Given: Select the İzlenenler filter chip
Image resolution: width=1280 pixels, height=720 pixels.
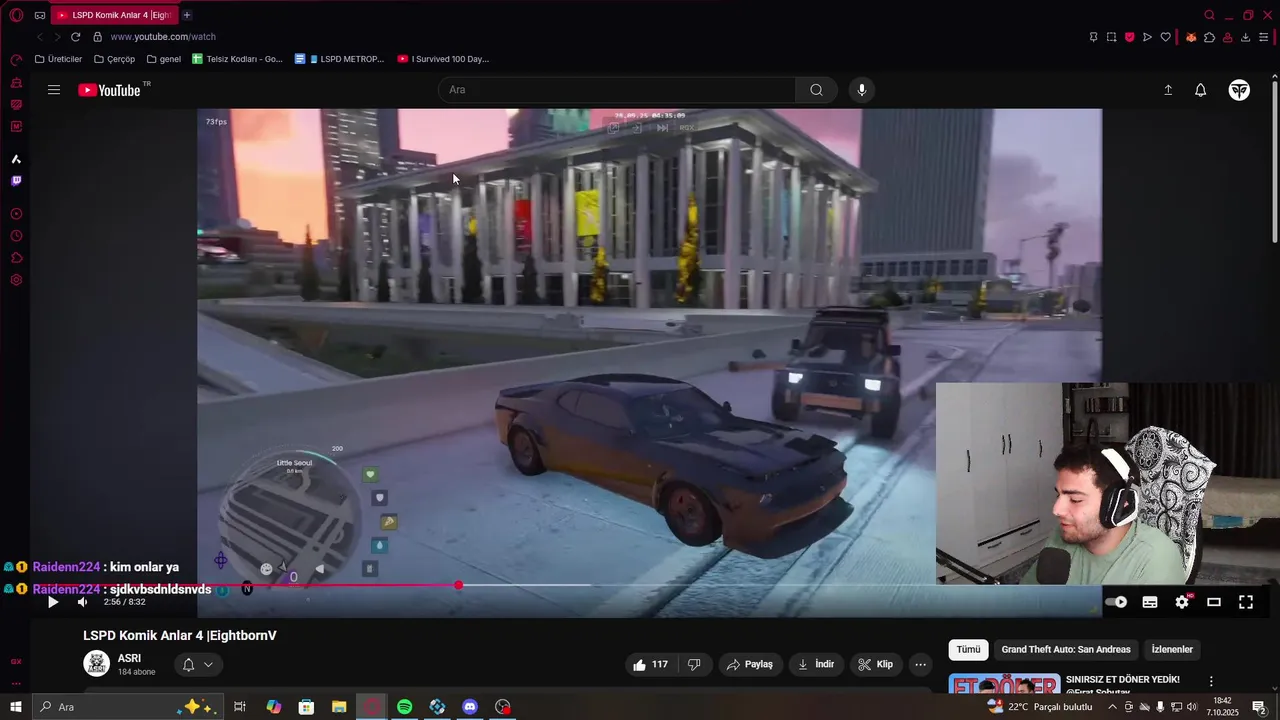Looking at the screenshot, I should [1172, 649].
